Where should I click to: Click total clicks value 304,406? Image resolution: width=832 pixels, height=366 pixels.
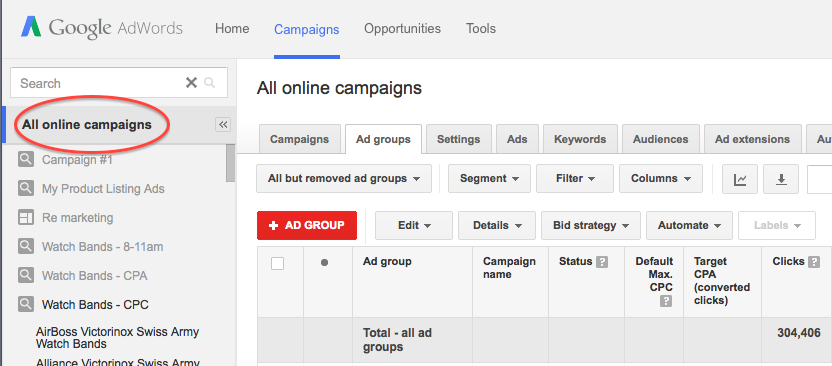click(799, 333)
